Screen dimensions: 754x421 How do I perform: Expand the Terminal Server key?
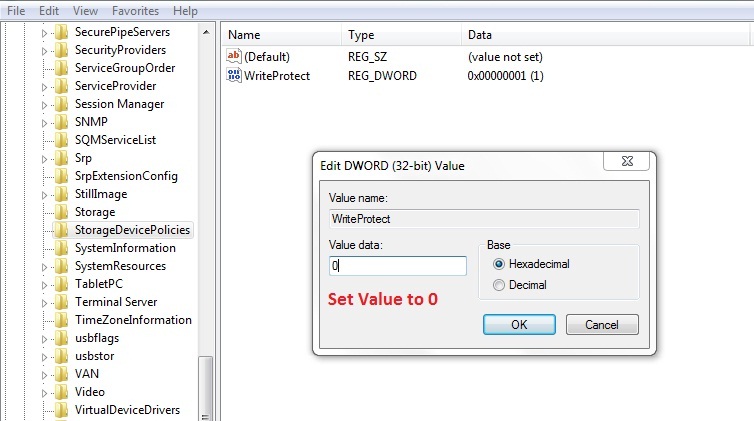click(x=44, y=303)
